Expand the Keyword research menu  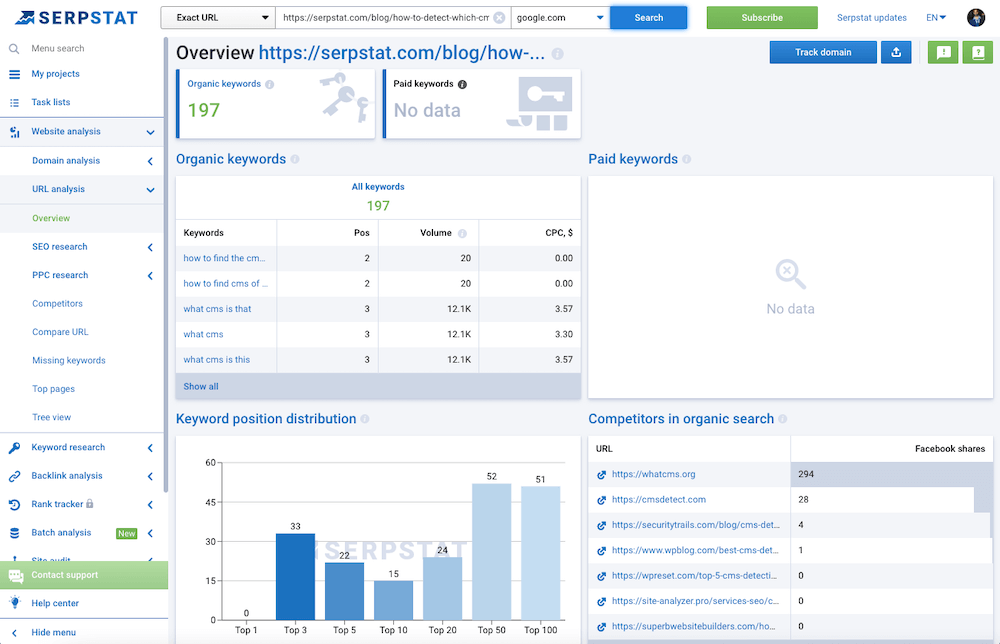tap(151, 448)
